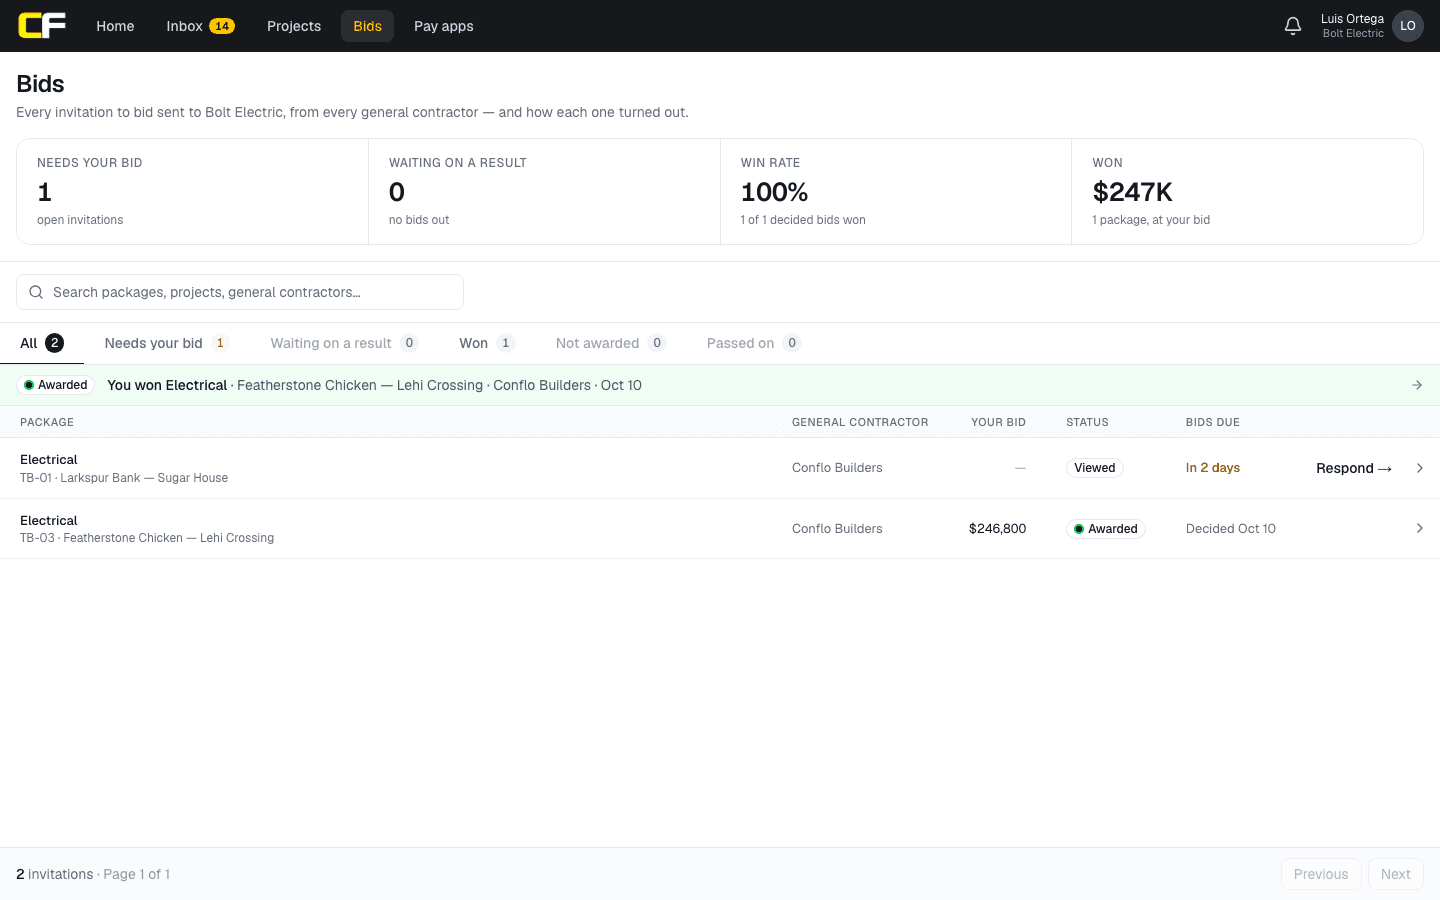Click arrow on the awarded banner
The image size is (1440, 900).
click(x=1417, y=385)
